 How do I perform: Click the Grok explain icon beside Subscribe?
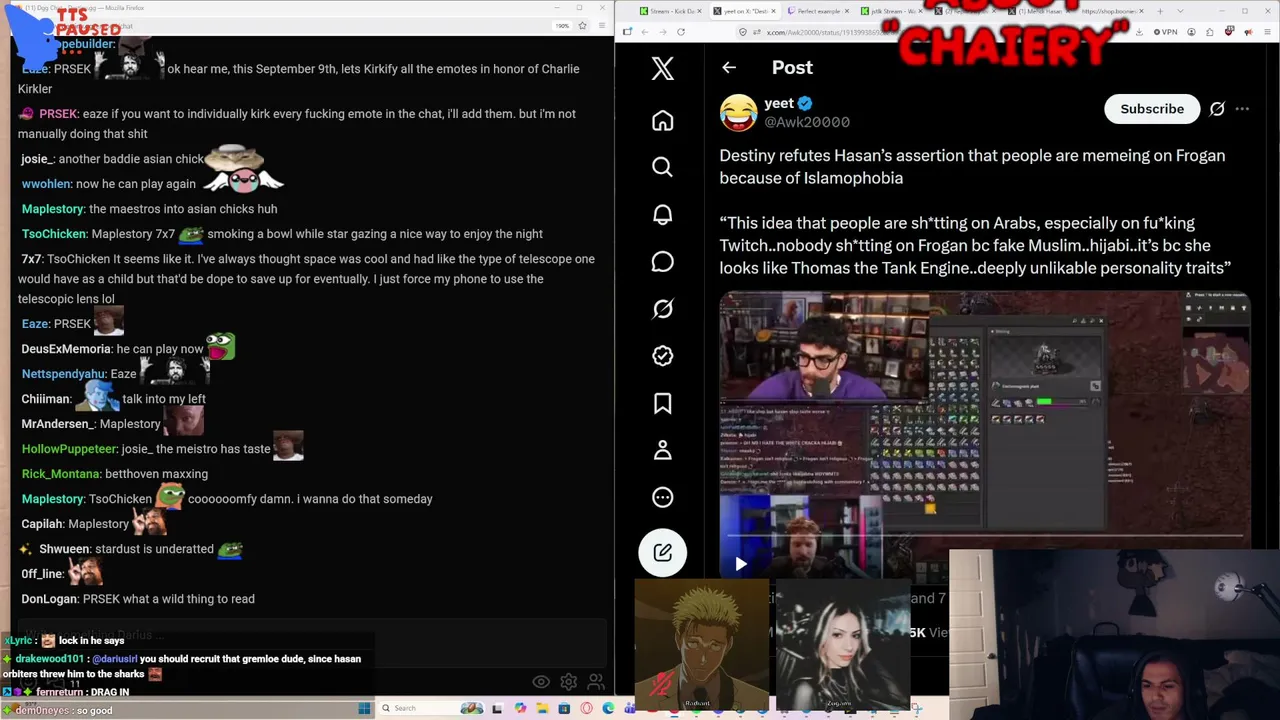coord(1217,109)
